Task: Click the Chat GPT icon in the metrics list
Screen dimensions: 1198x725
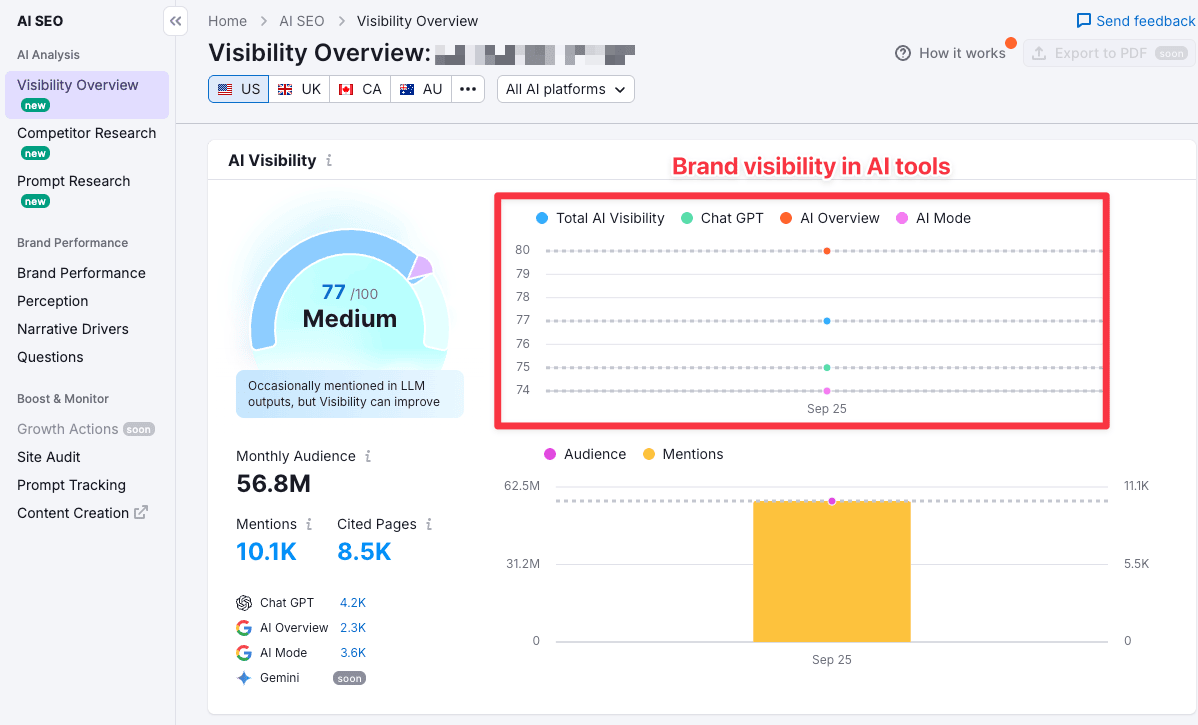Action: point(244,603)
